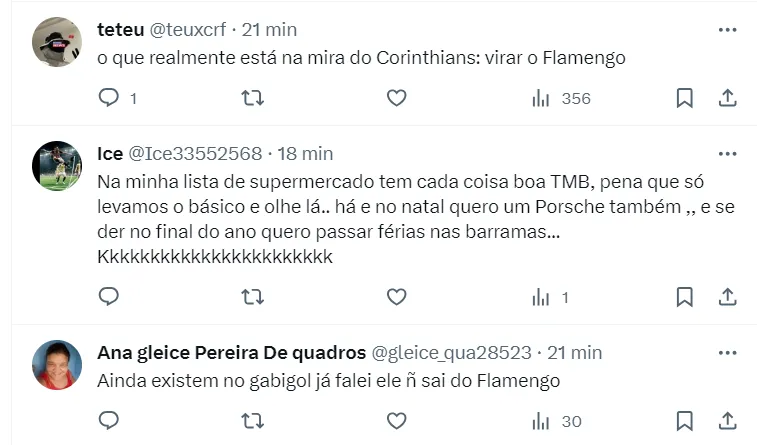
Task: Like Ice's tweet about Porsche
Action: point(397,297)
